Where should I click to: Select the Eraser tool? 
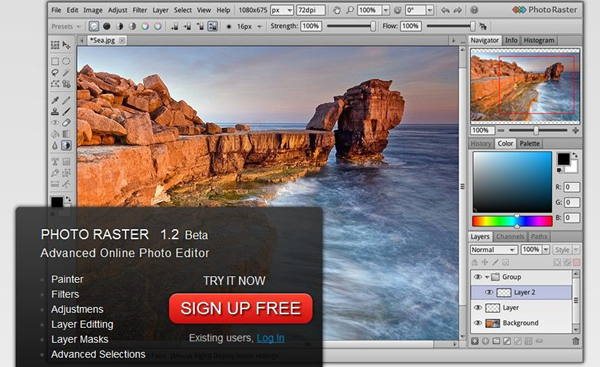(x=66, y=122)
